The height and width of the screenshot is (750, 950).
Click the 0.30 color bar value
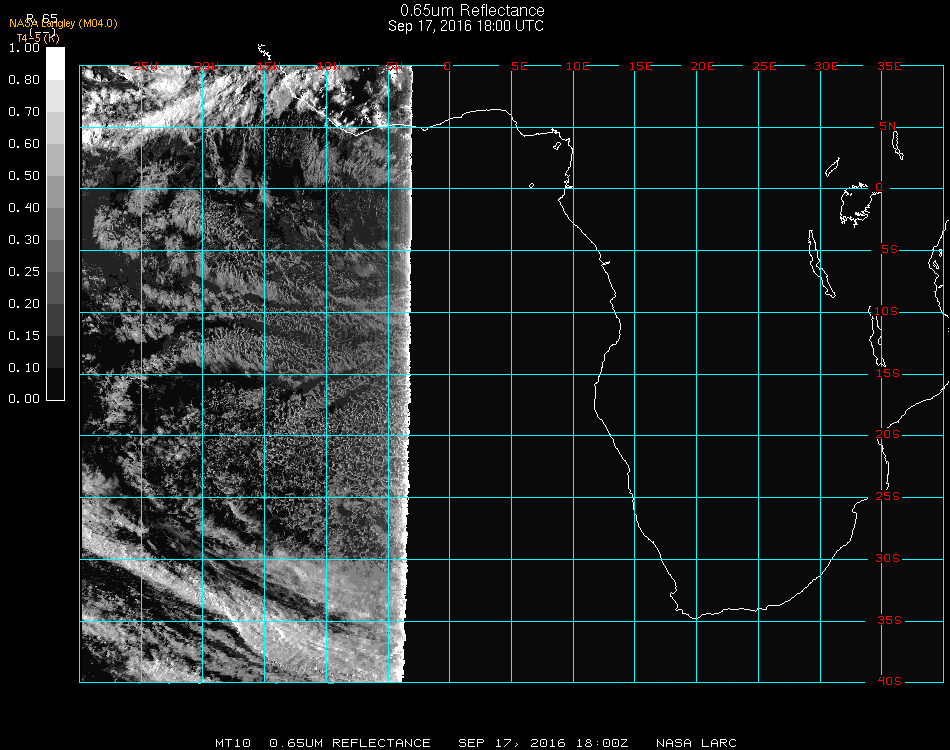coord(24,240)
